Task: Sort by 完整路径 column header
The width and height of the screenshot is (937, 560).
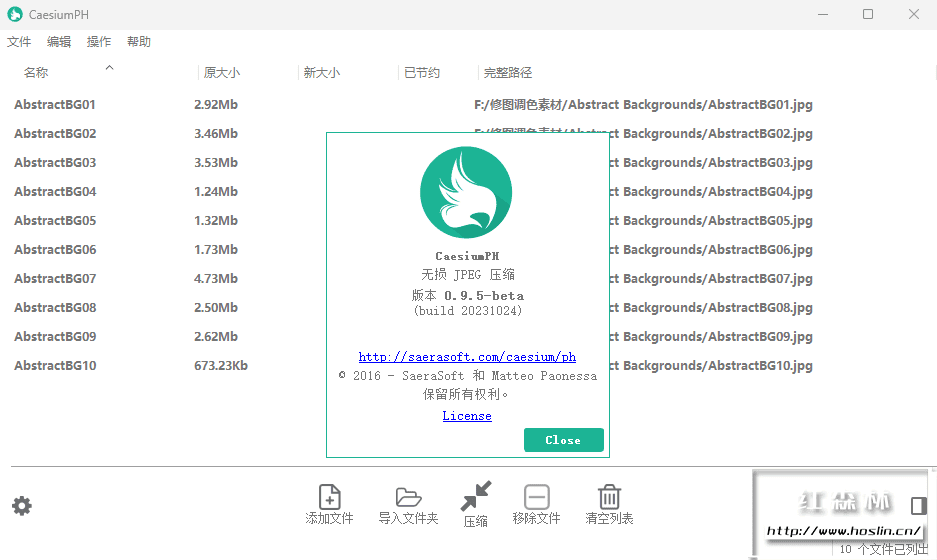Action: [508, 73]
